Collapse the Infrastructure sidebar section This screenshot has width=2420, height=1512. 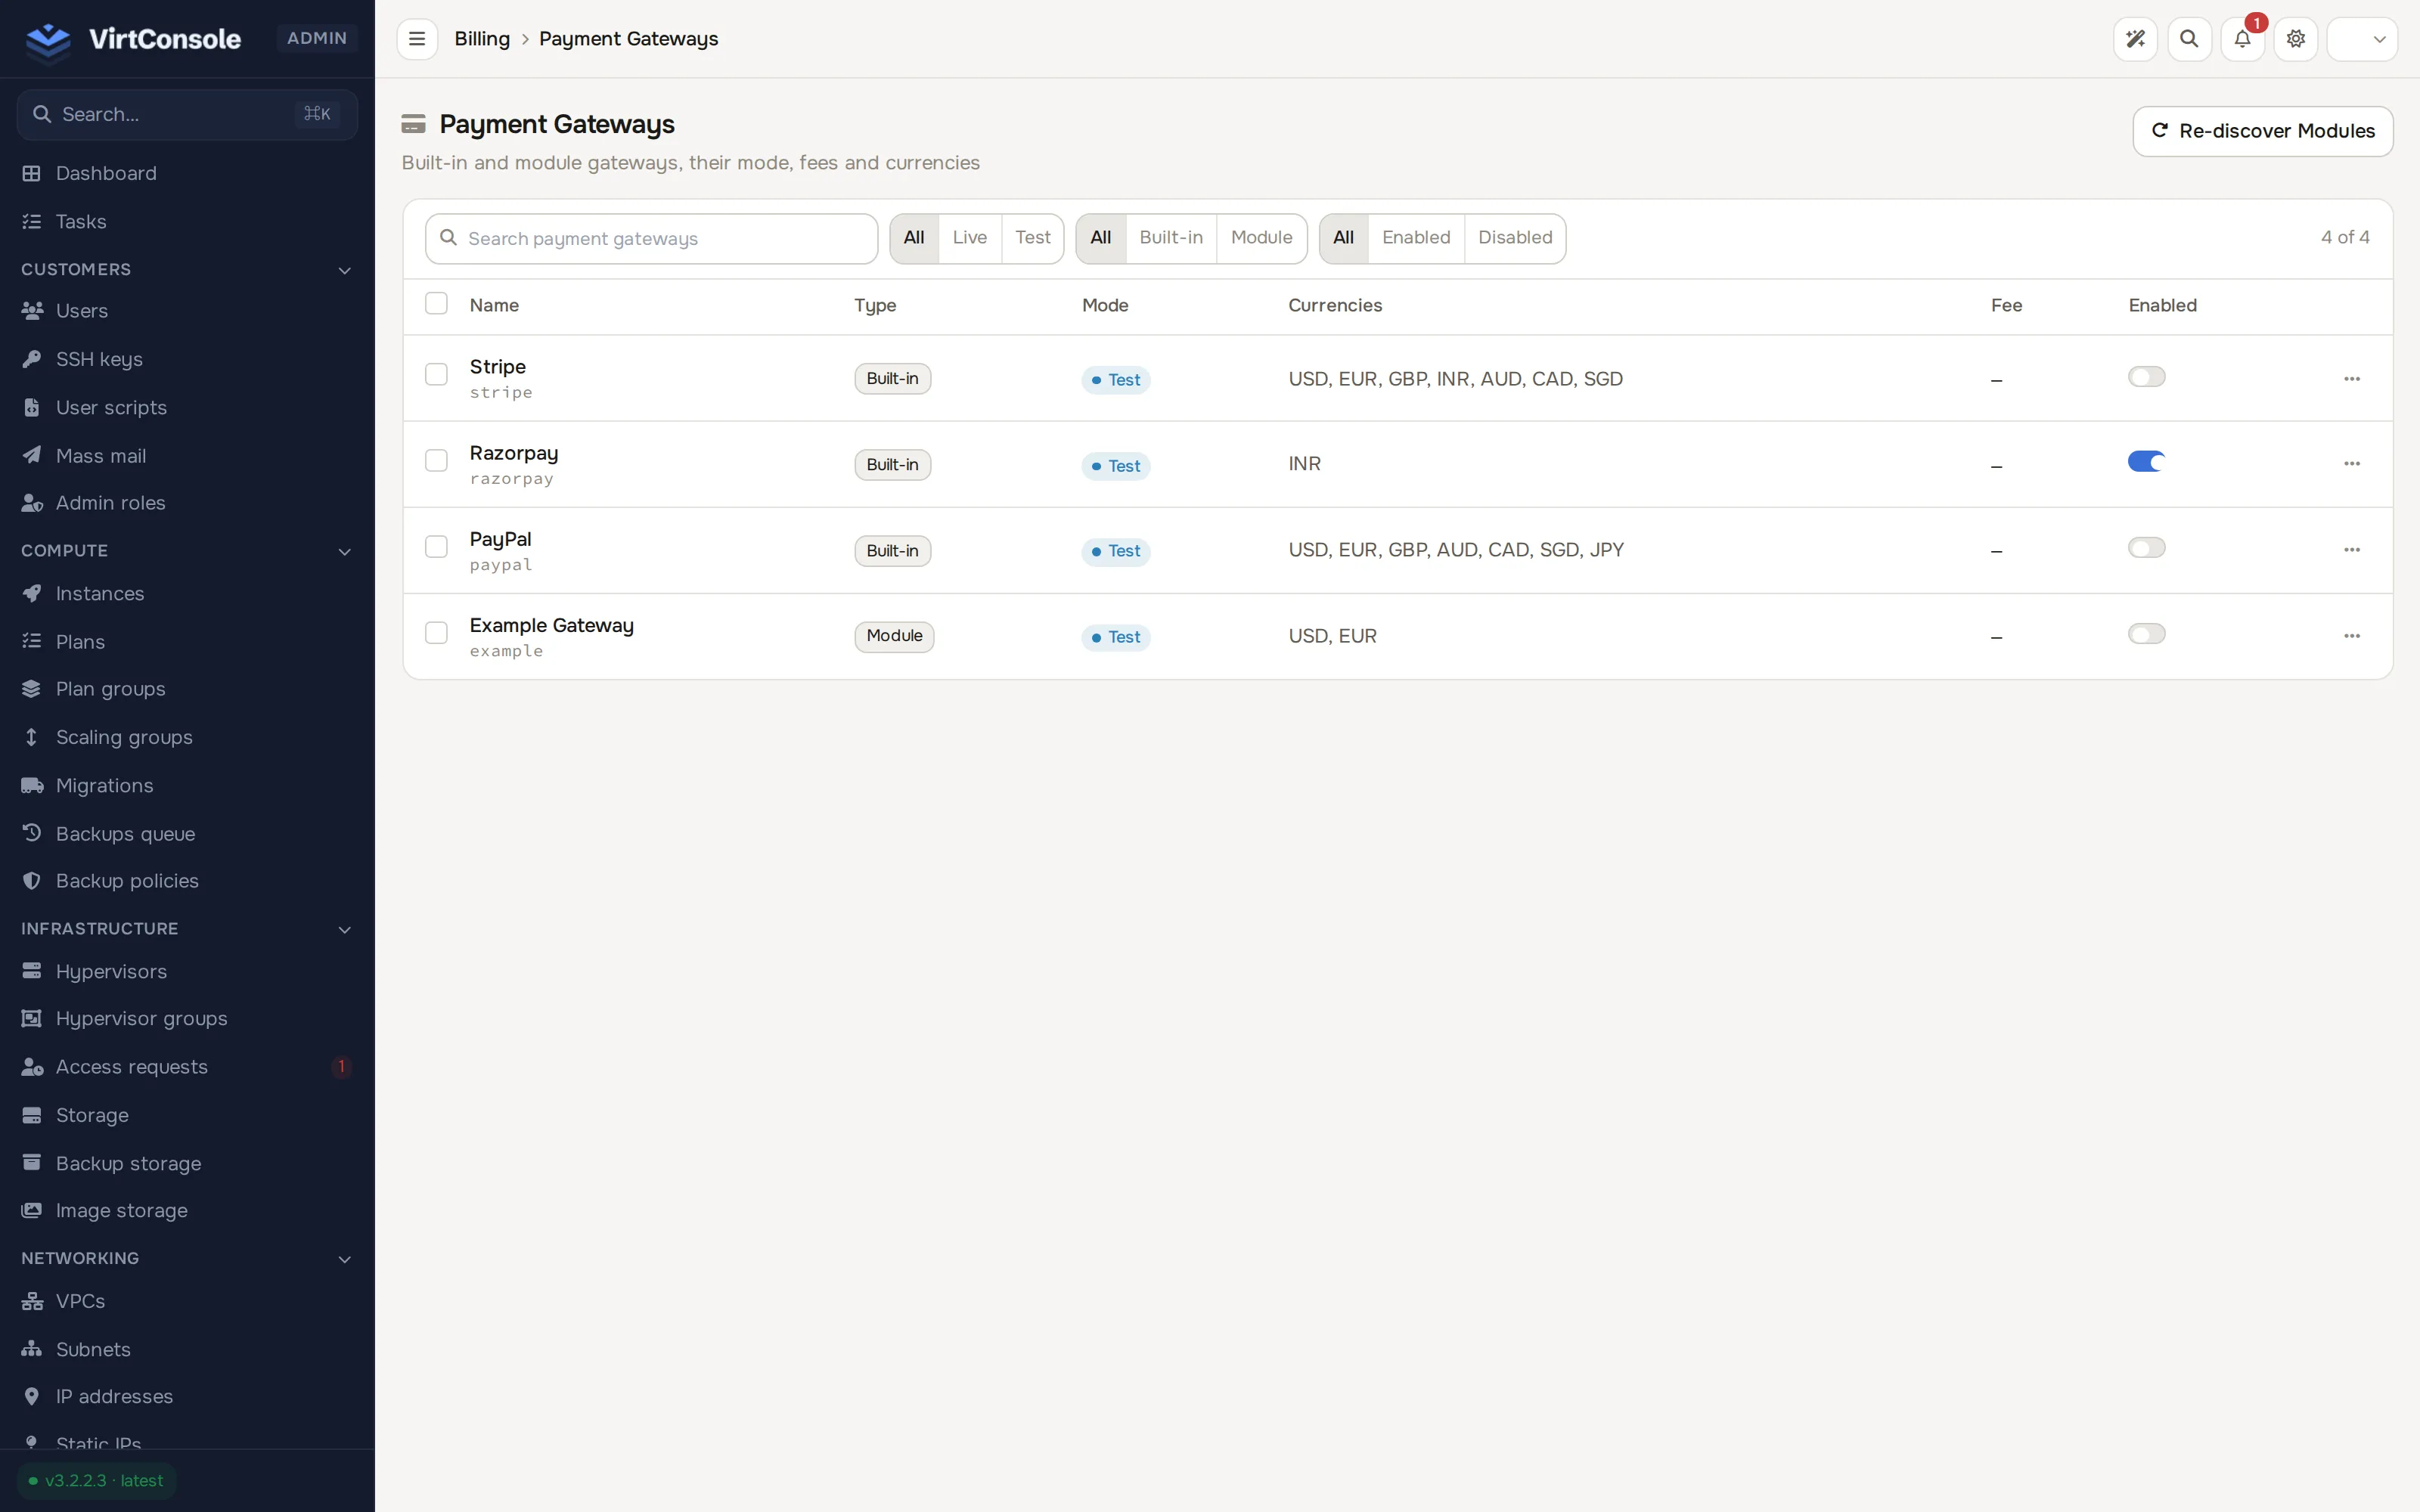pyautogui.click(x=345, y=929)
